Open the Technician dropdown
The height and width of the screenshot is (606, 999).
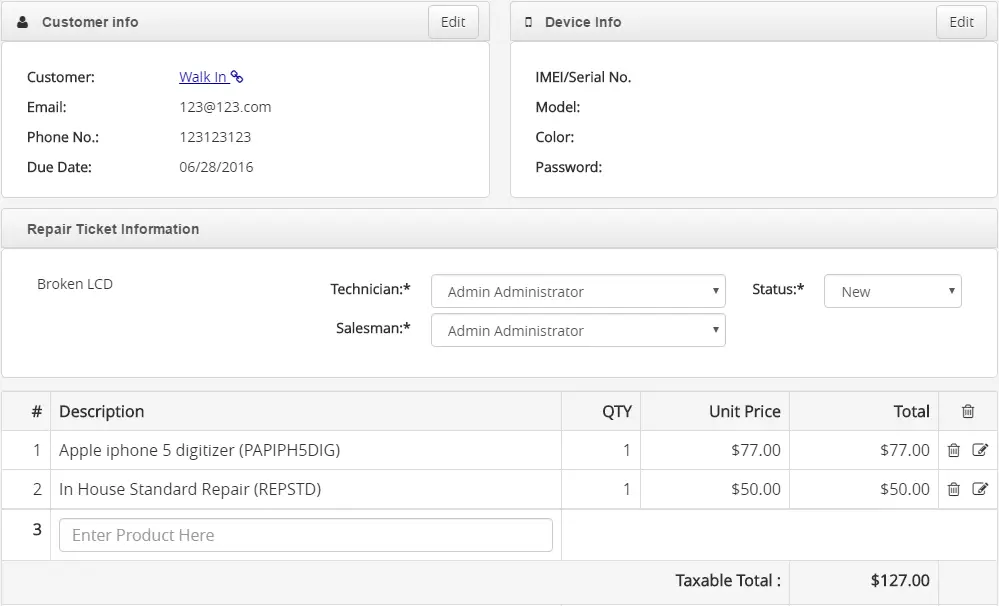coord(578,291)
